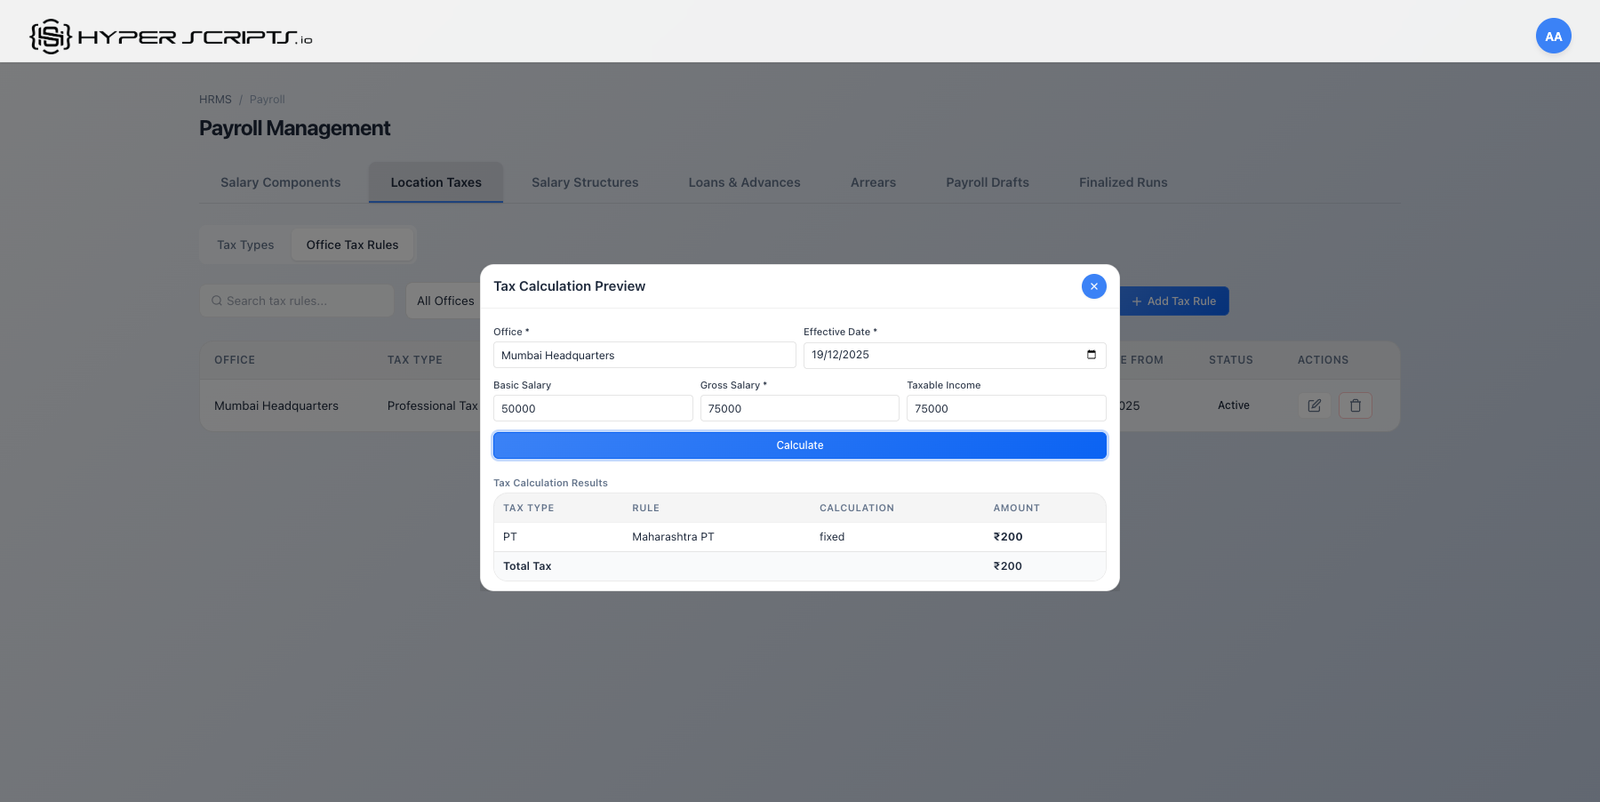Switch to the Salary Components tab
1600x802 pixels.
280,183
